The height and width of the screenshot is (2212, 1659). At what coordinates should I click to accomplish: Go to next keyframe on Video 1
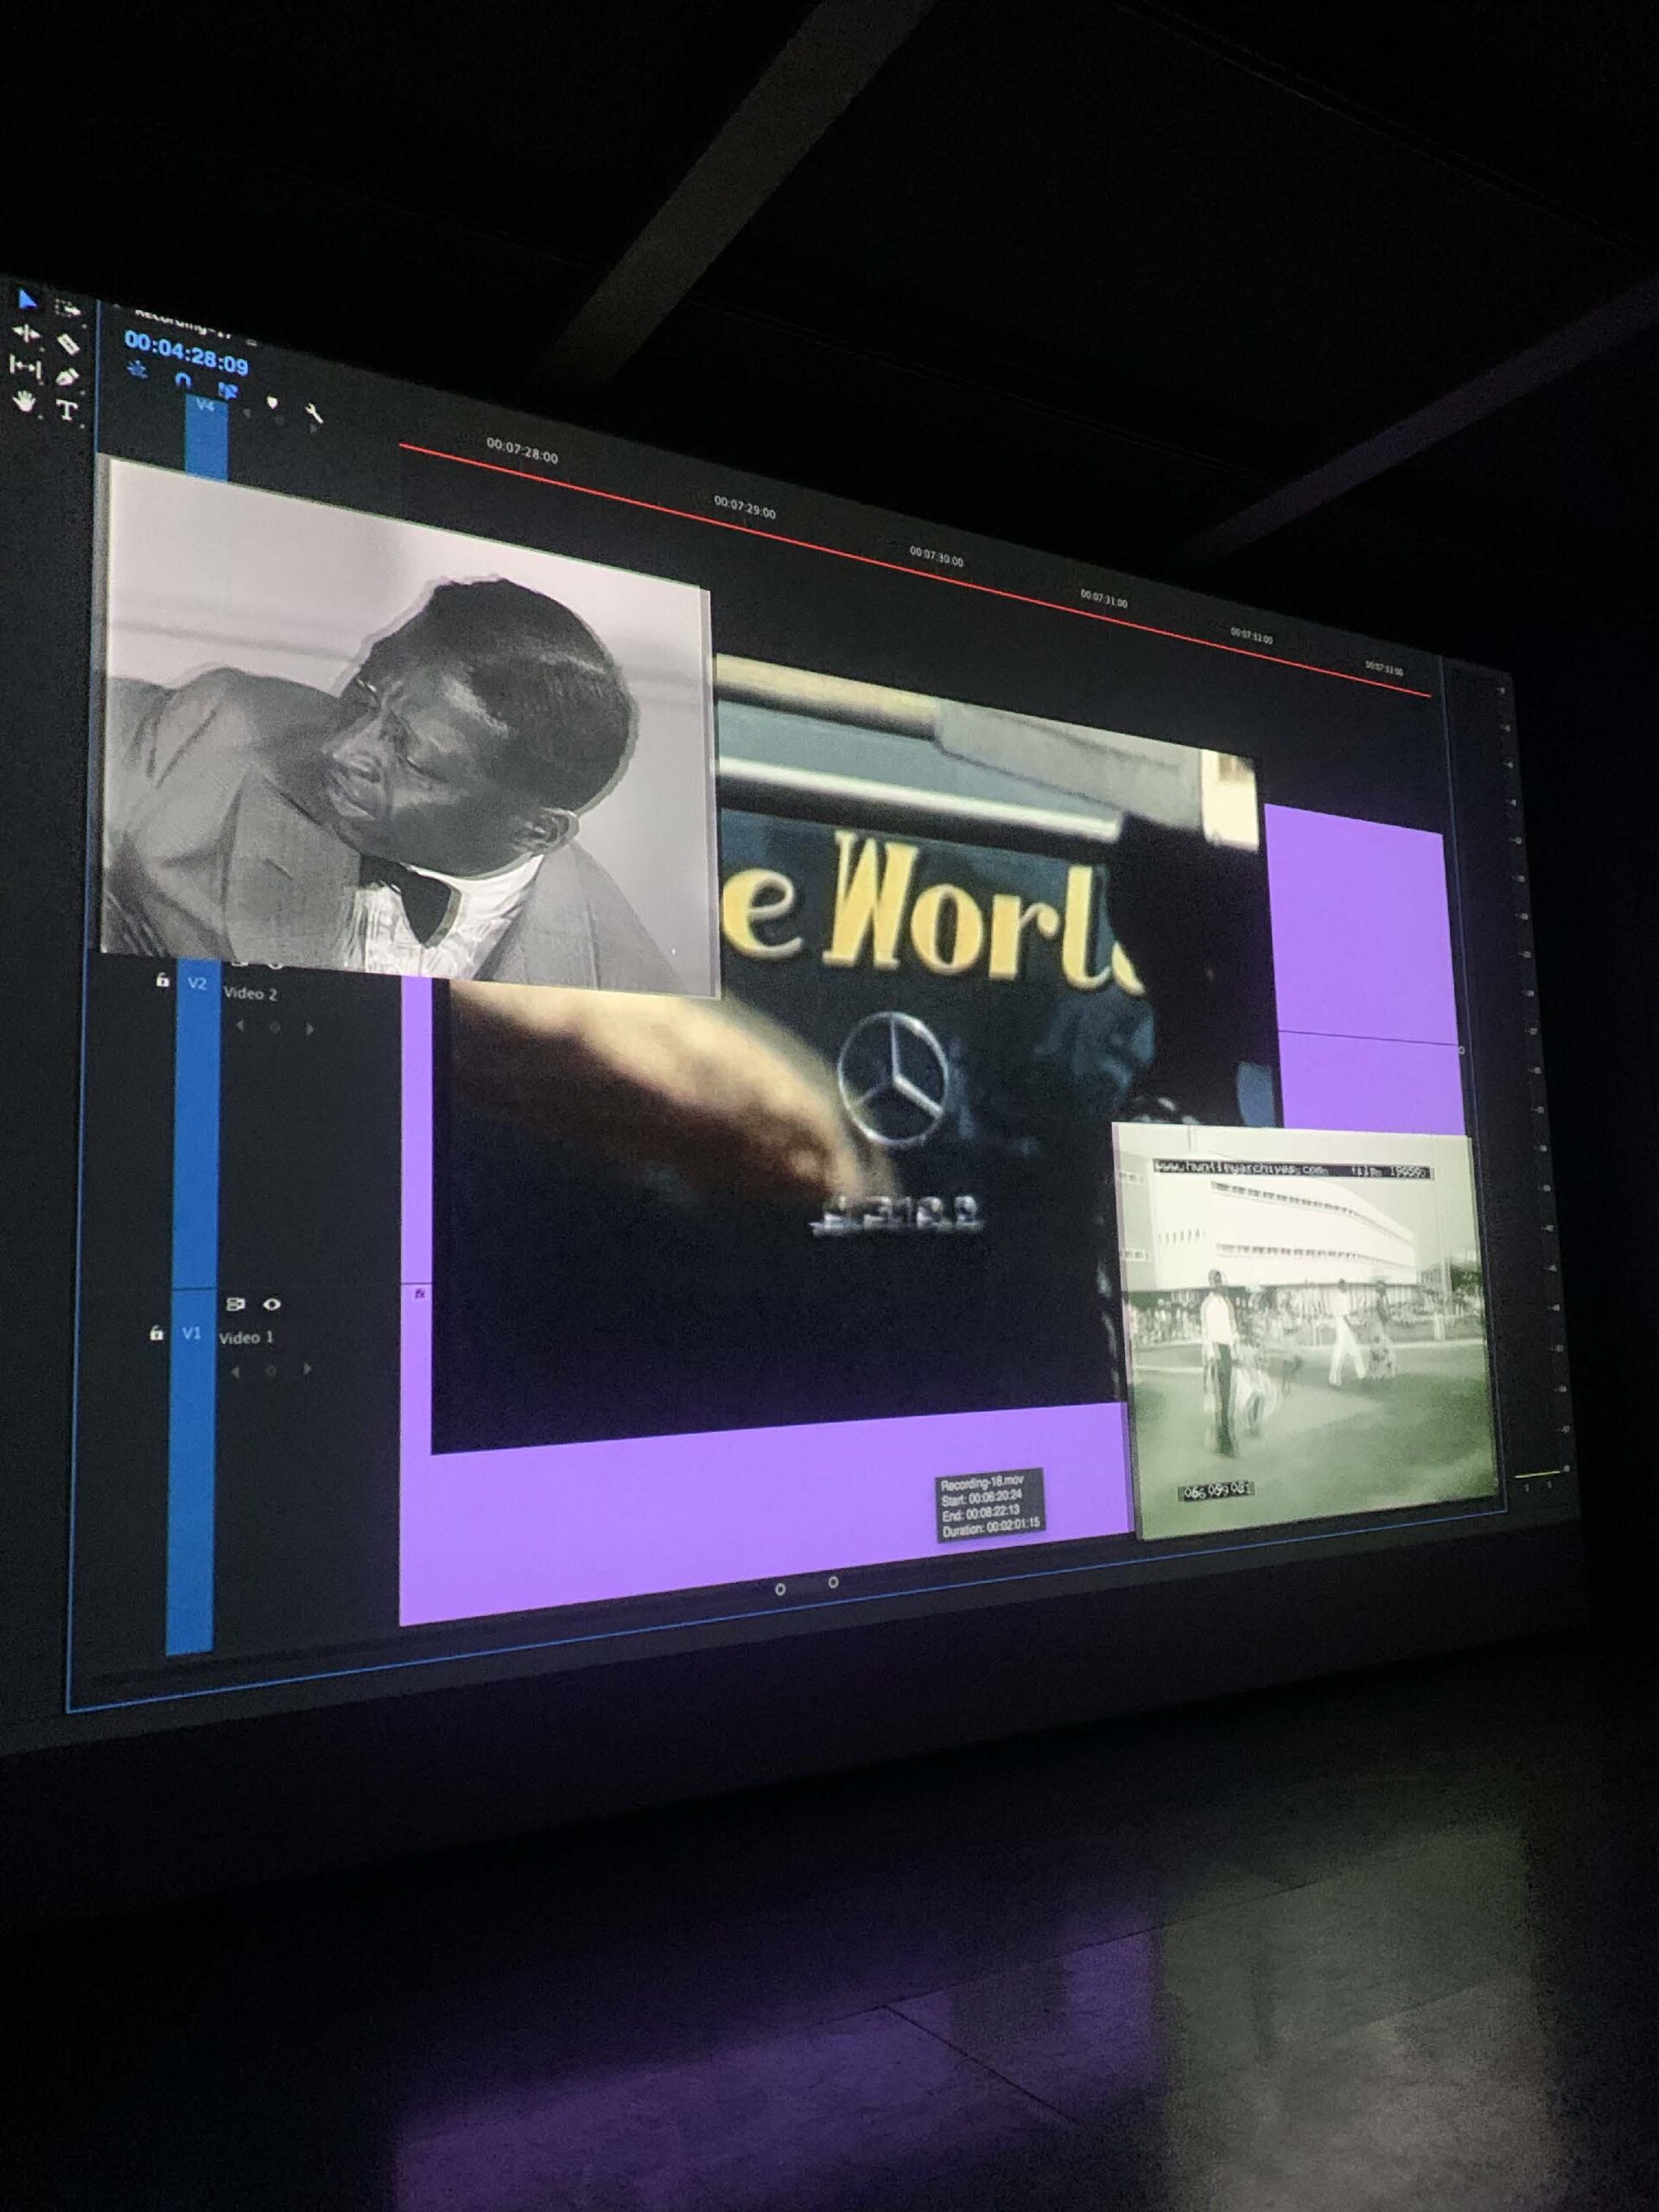tap(308, 1370)
